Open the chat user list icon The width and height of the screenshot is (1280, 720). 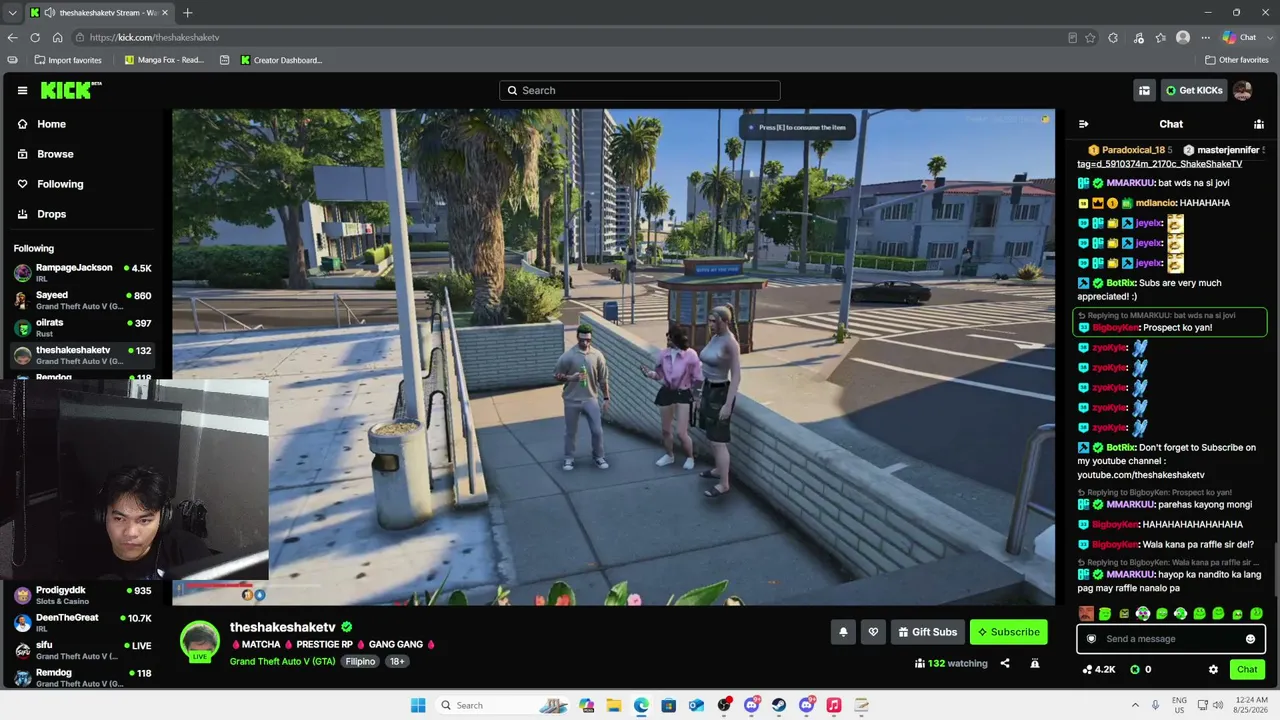point(1259,124)
